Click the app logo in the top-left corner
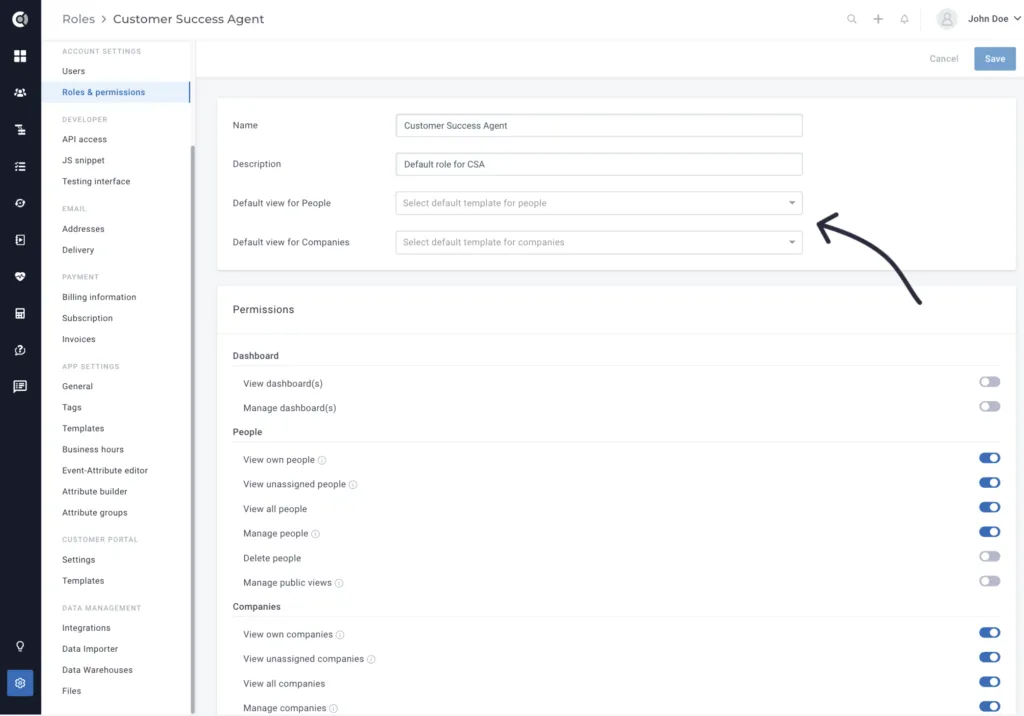Viewport: 1024px width, 716px height. tap(20, 19)
